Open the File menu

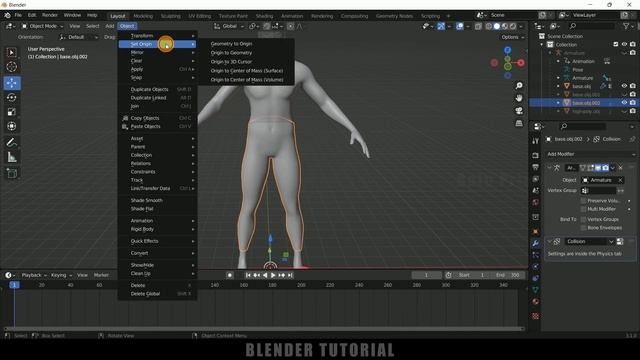click(18, 15)
